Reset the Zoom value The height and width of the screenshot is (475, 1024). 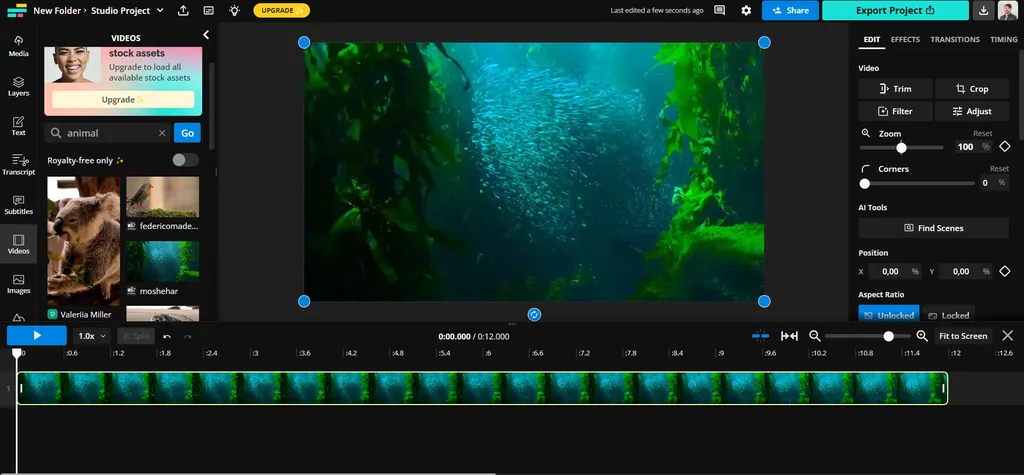point(982,133)
